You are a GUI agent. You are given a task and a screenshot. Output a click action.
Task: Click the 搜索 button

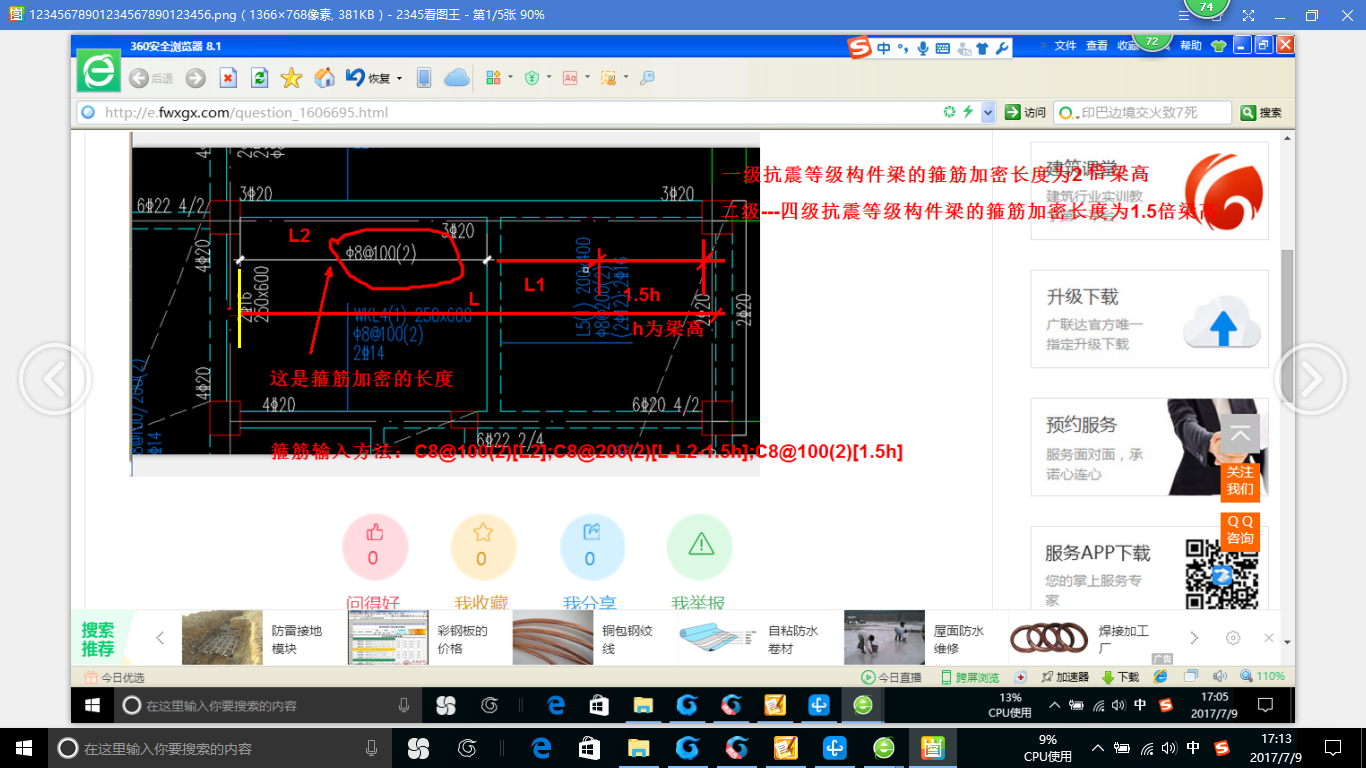[1262, 113]
